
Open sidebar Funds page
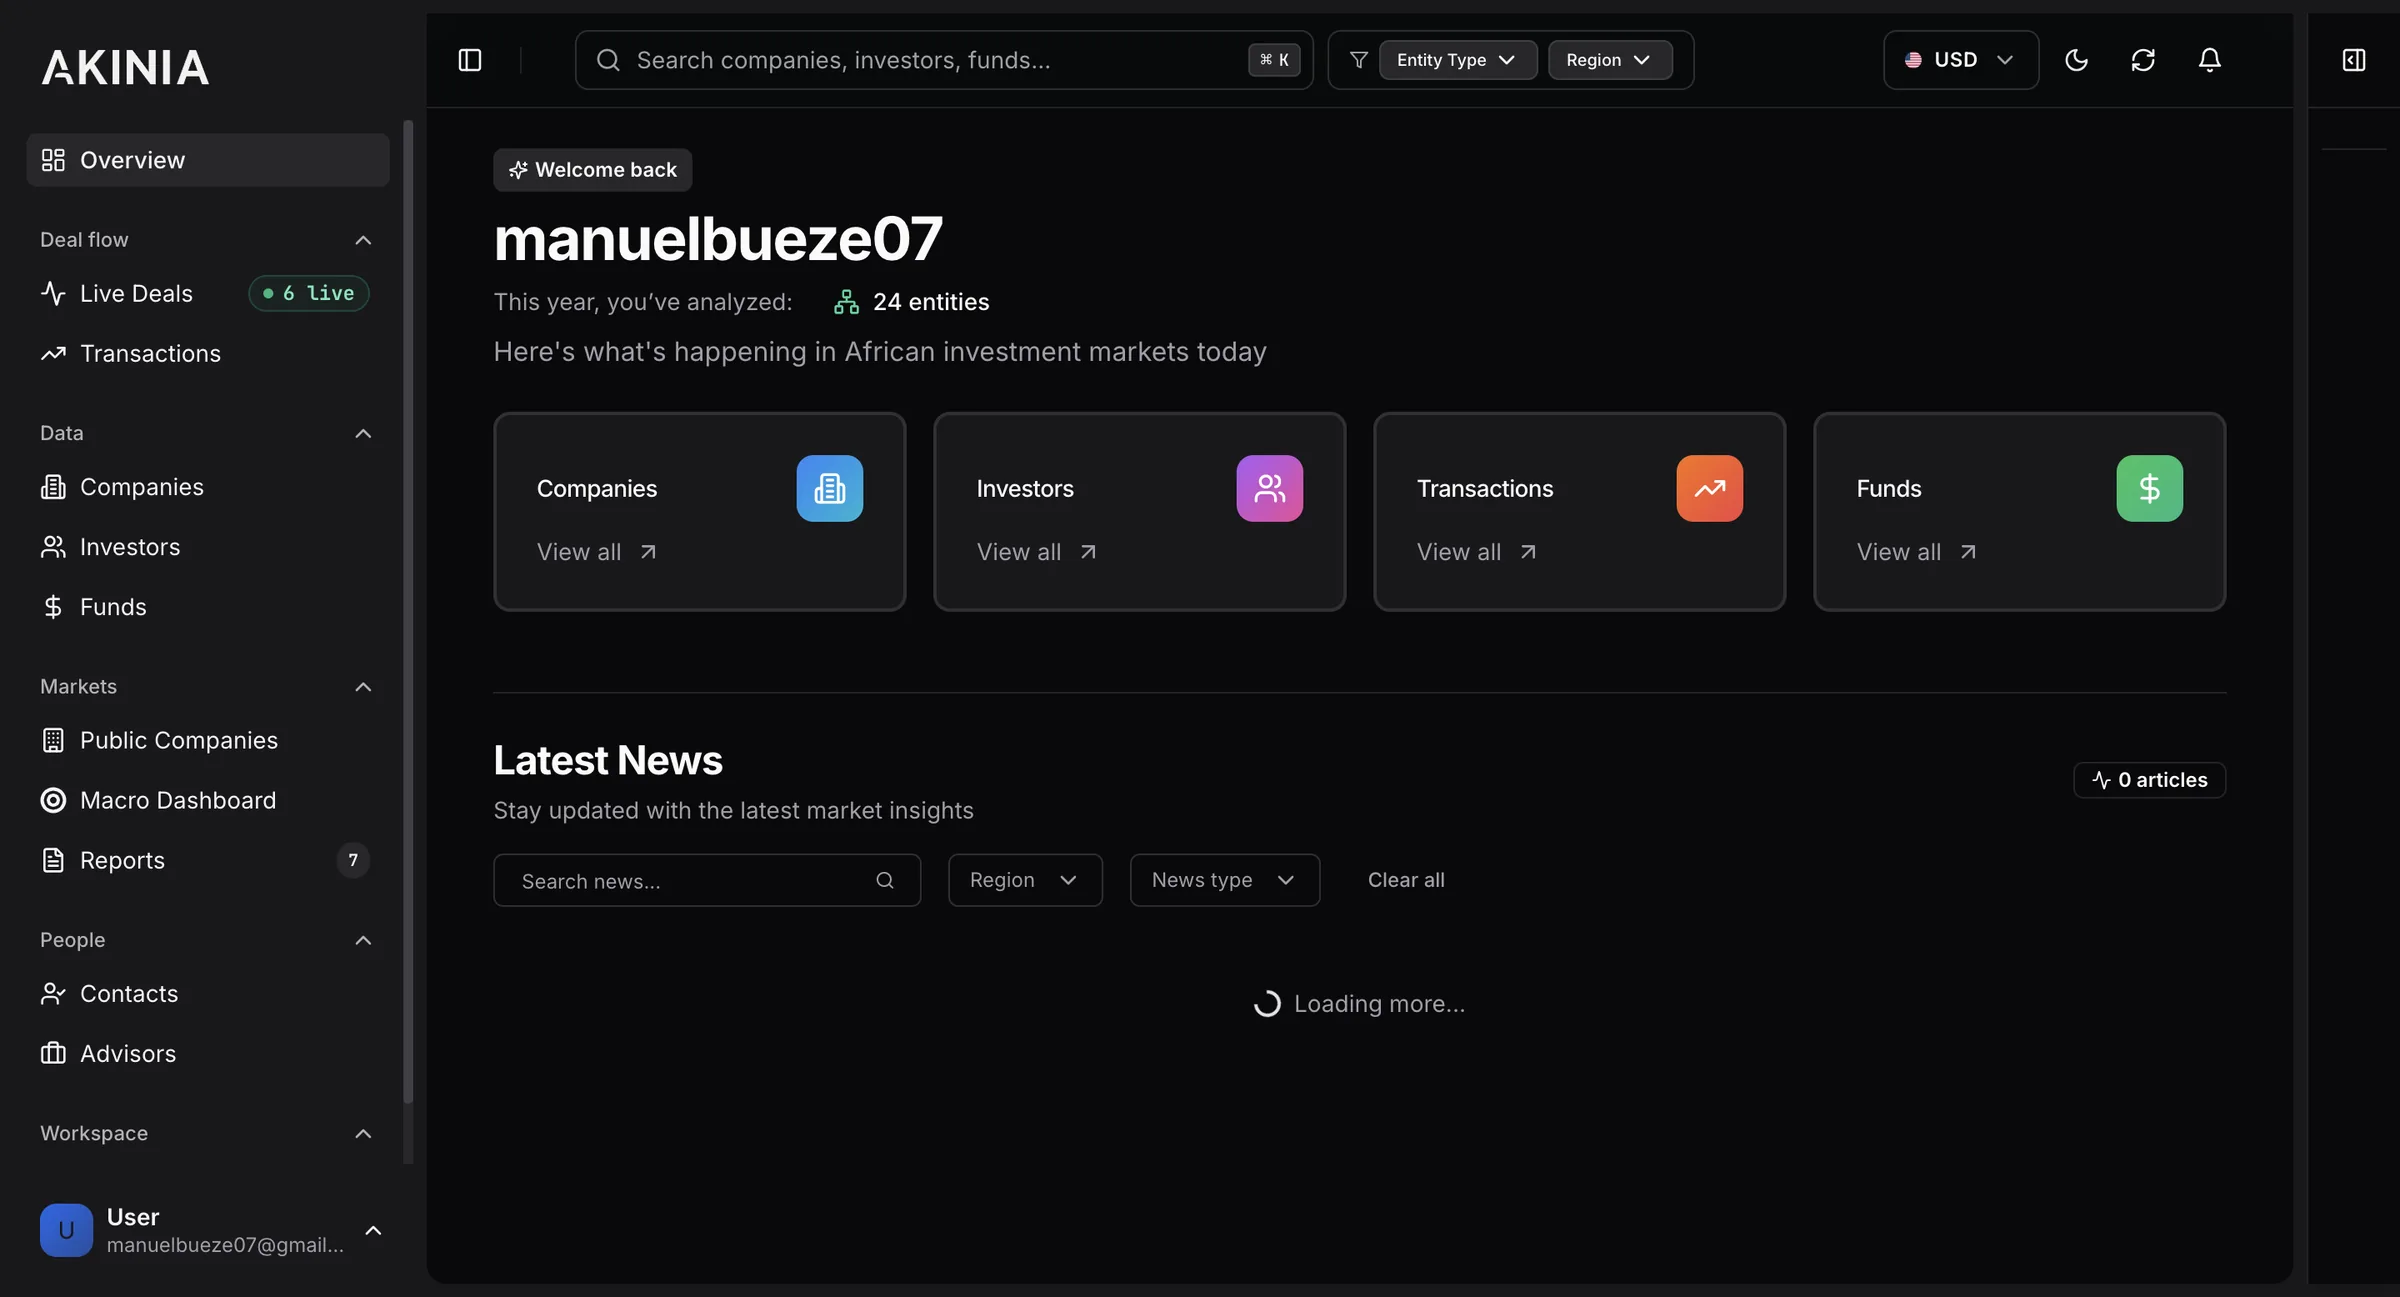click(207, 607)
